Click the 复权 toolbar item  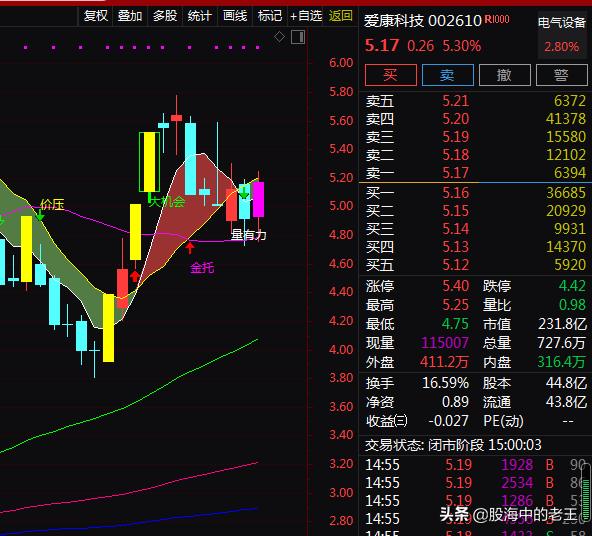click(x=96, y=16)
